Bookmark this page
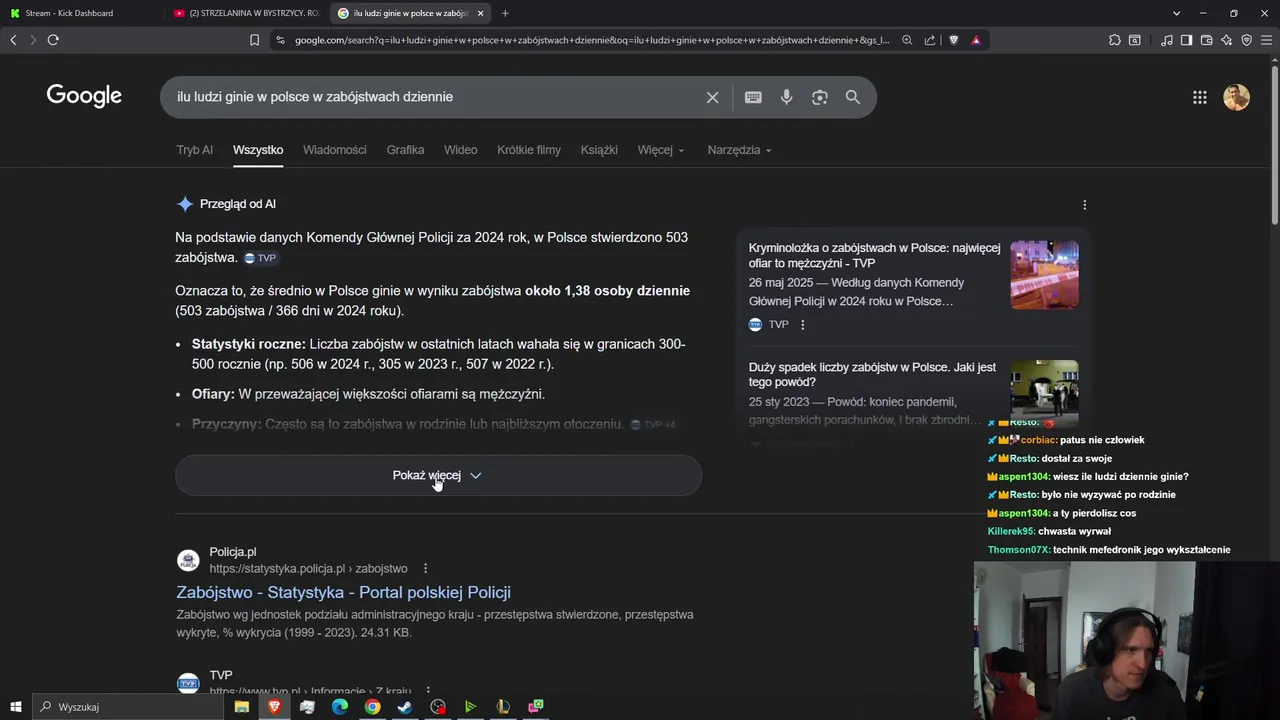The image size is (1280, 720). 254,40
